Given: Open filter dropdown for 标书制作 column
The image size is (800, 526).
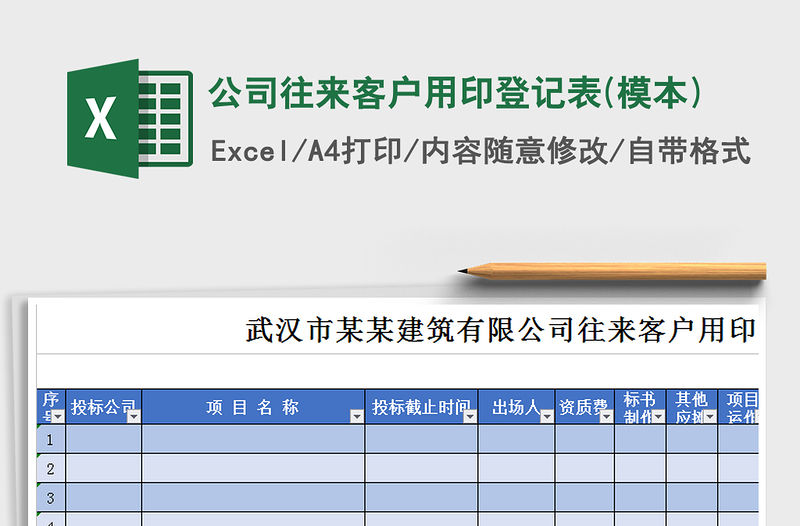Looking at the screenshot, I should 658,417.
